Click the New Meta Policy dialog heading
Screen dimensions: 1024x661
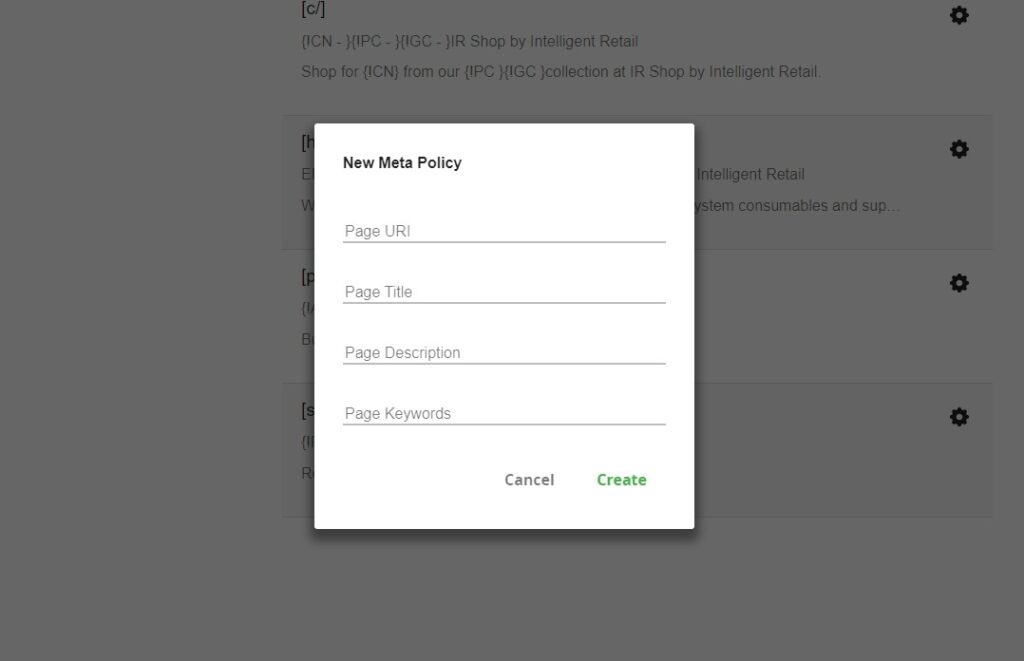click(402, 163)
